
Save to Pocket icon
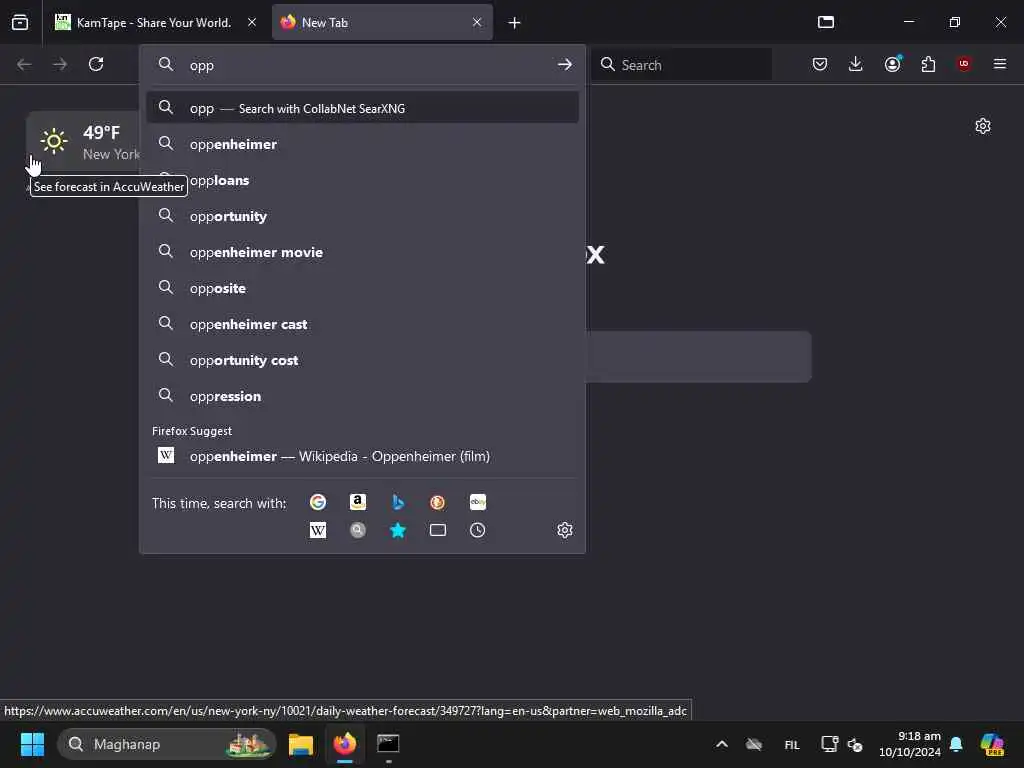click(820, 64)
